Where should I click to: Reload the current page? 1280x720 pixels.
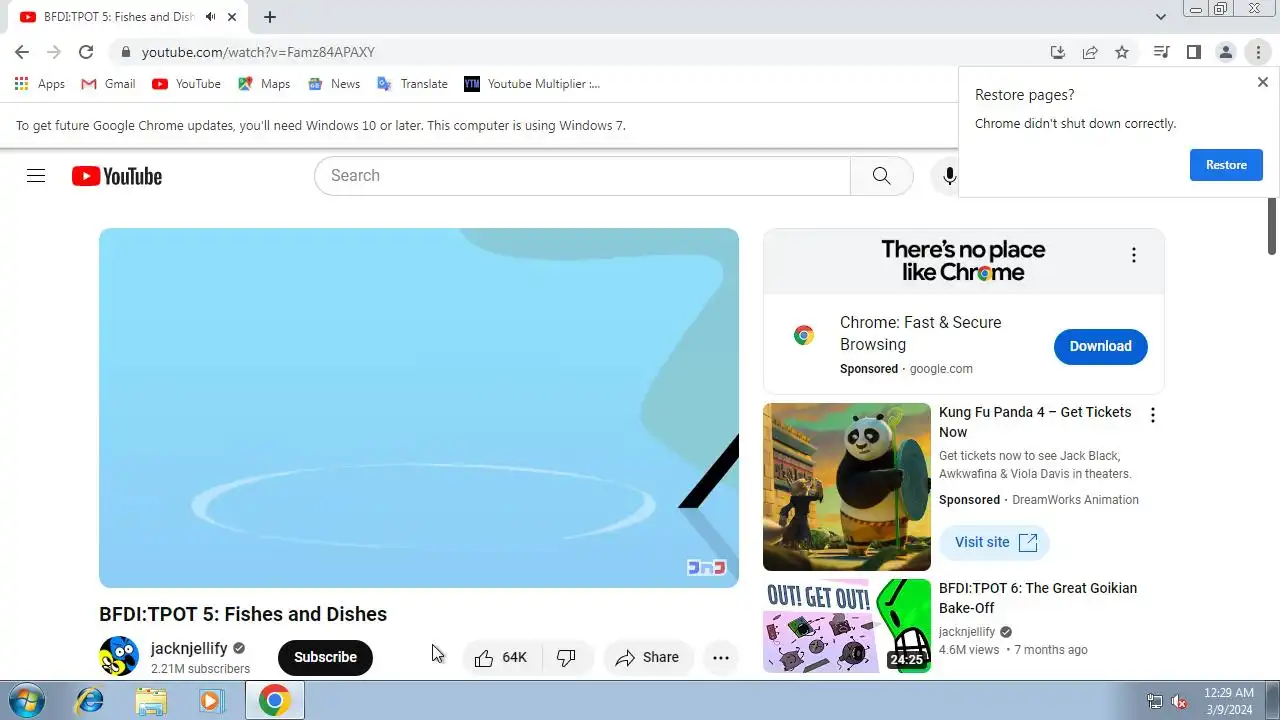[86, 52]
